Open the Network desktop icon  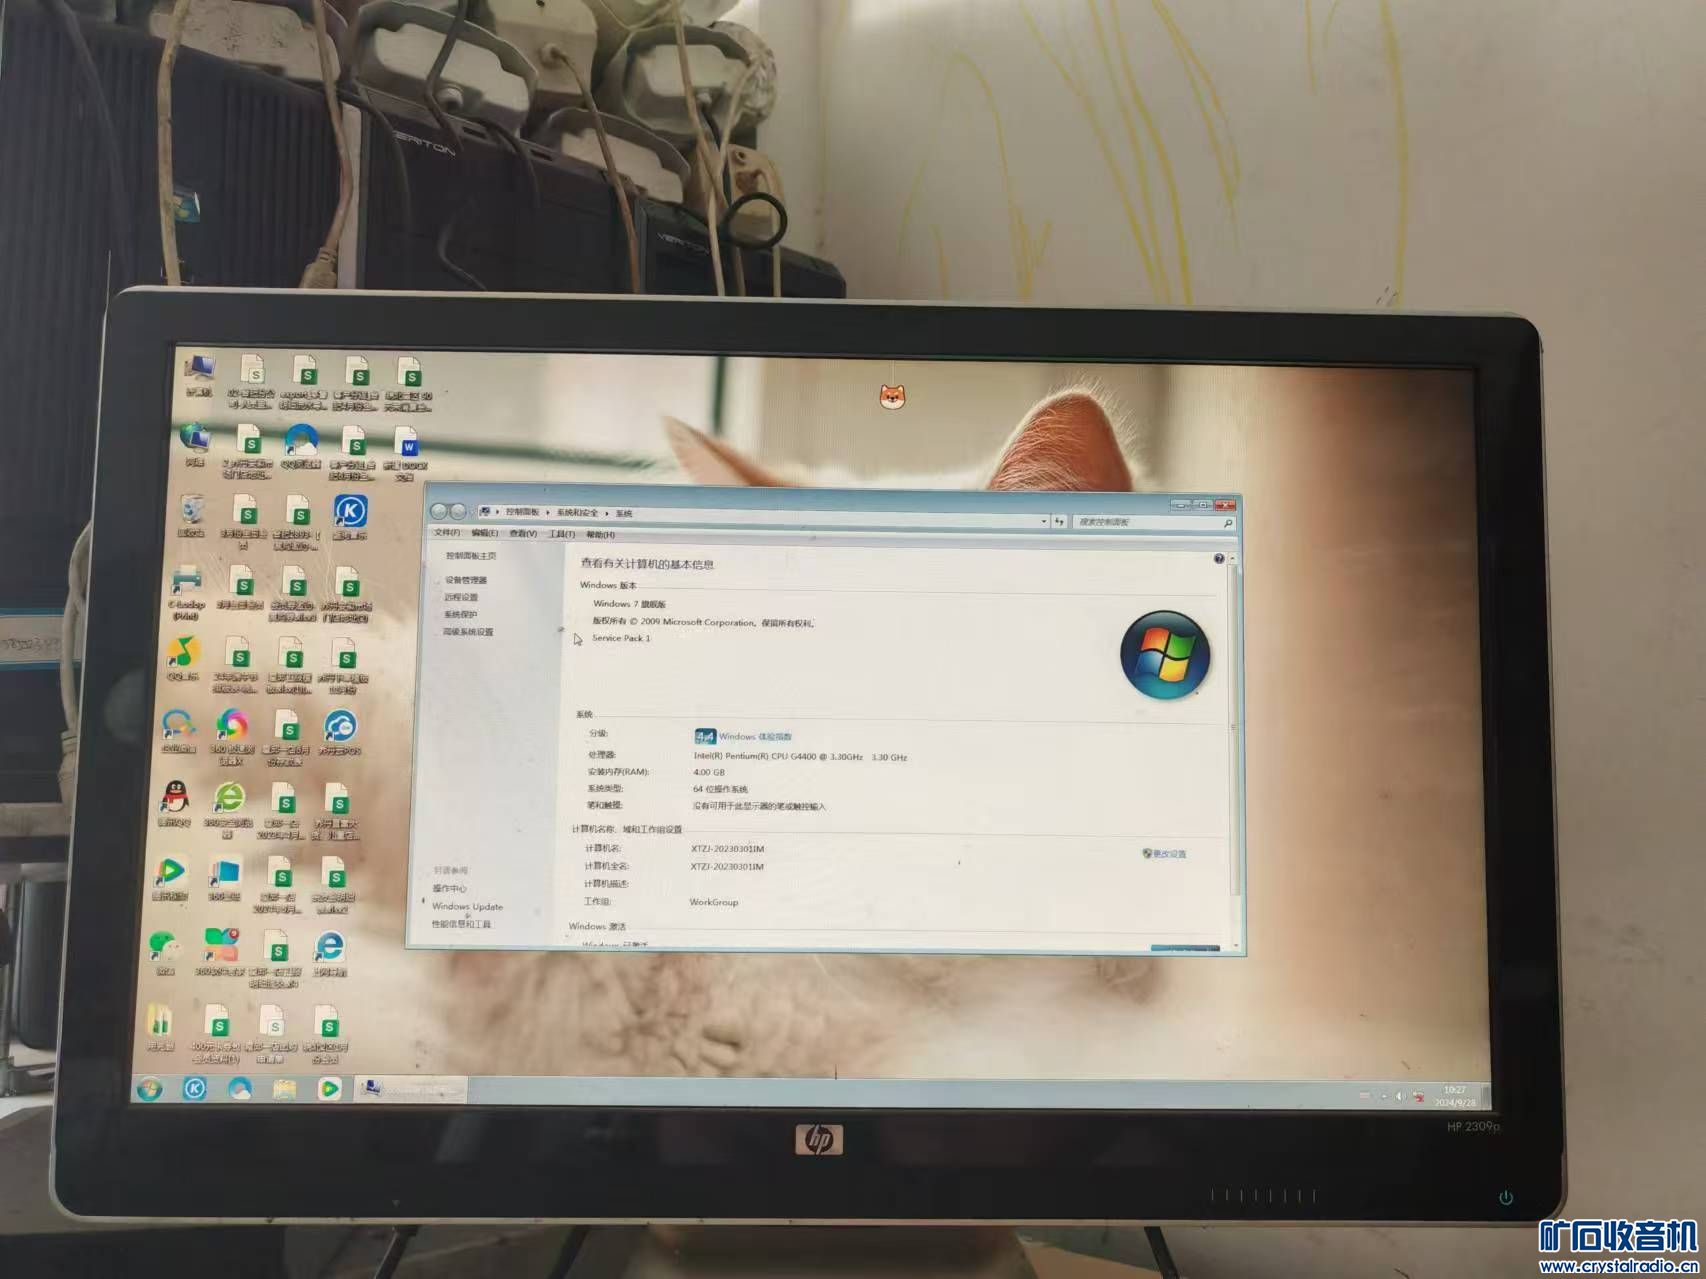point(195,445)
